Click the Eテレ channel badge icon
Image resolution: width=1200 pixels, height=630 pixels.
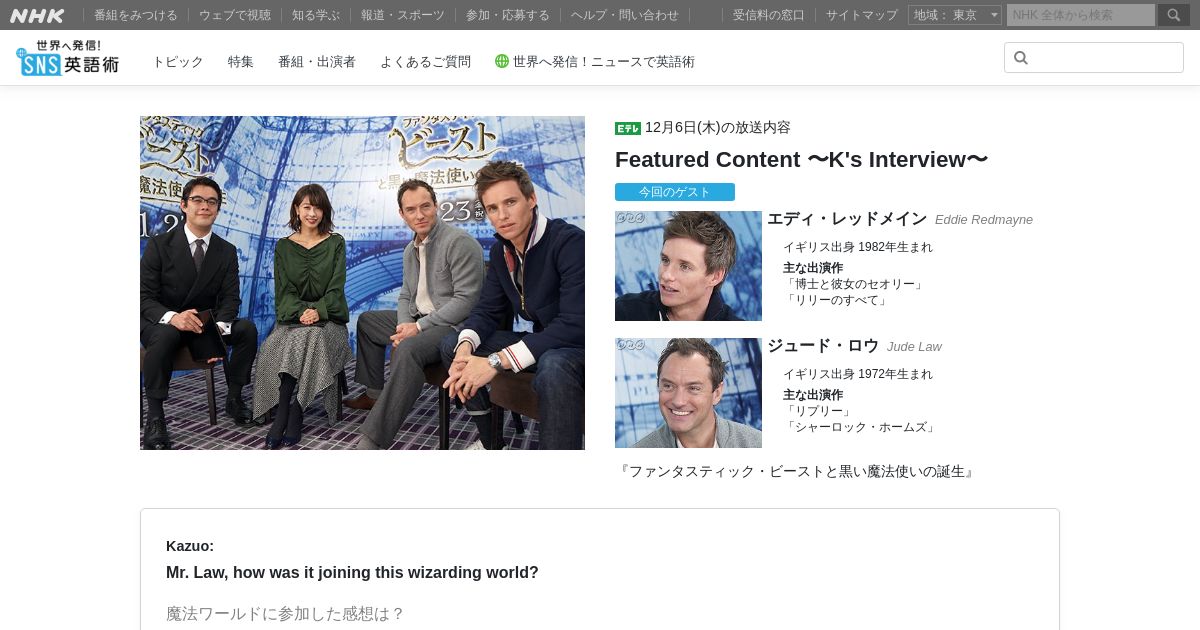point(628,128)
